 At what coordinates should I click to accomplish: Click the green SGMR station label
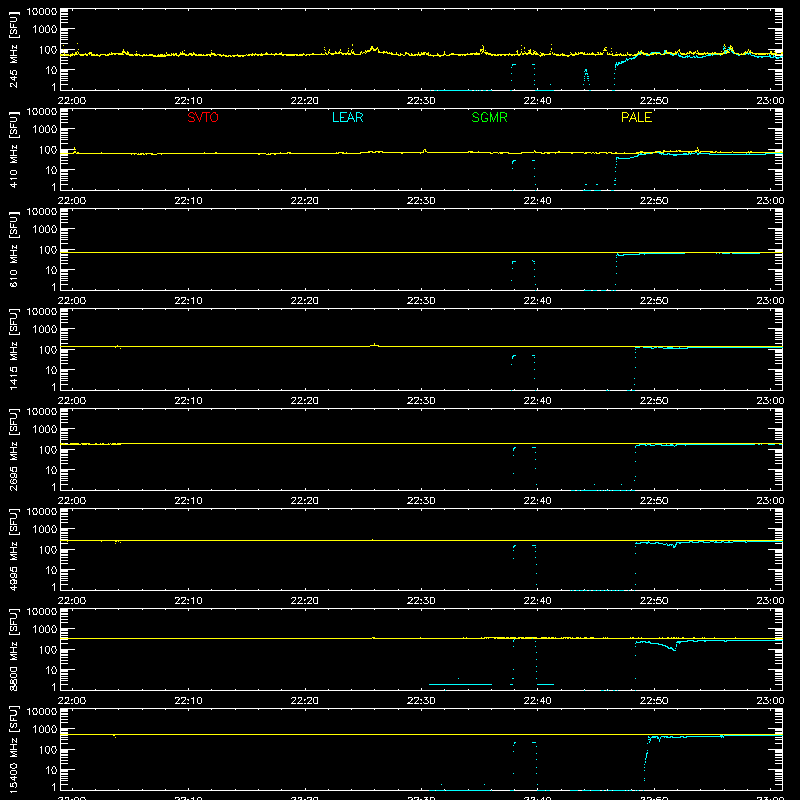(489, 117)
